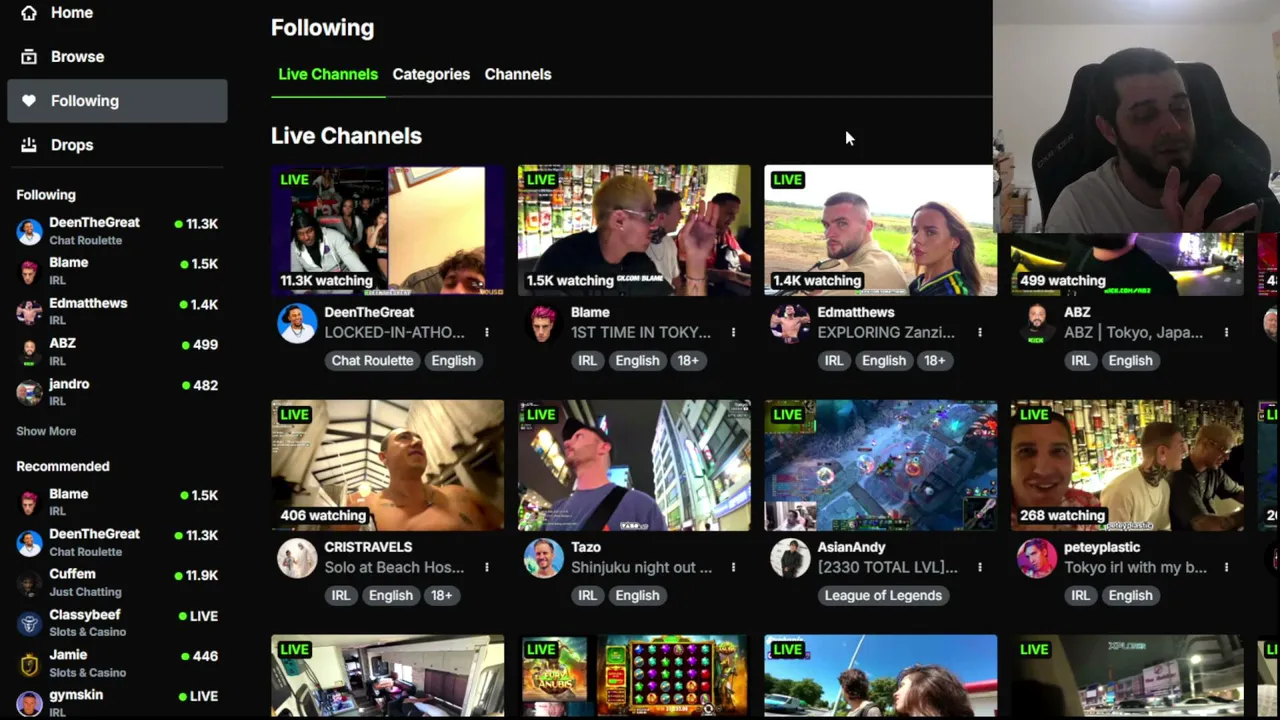Click the 18+ tag on the CRISTRAVELS card

pos(441,595)
